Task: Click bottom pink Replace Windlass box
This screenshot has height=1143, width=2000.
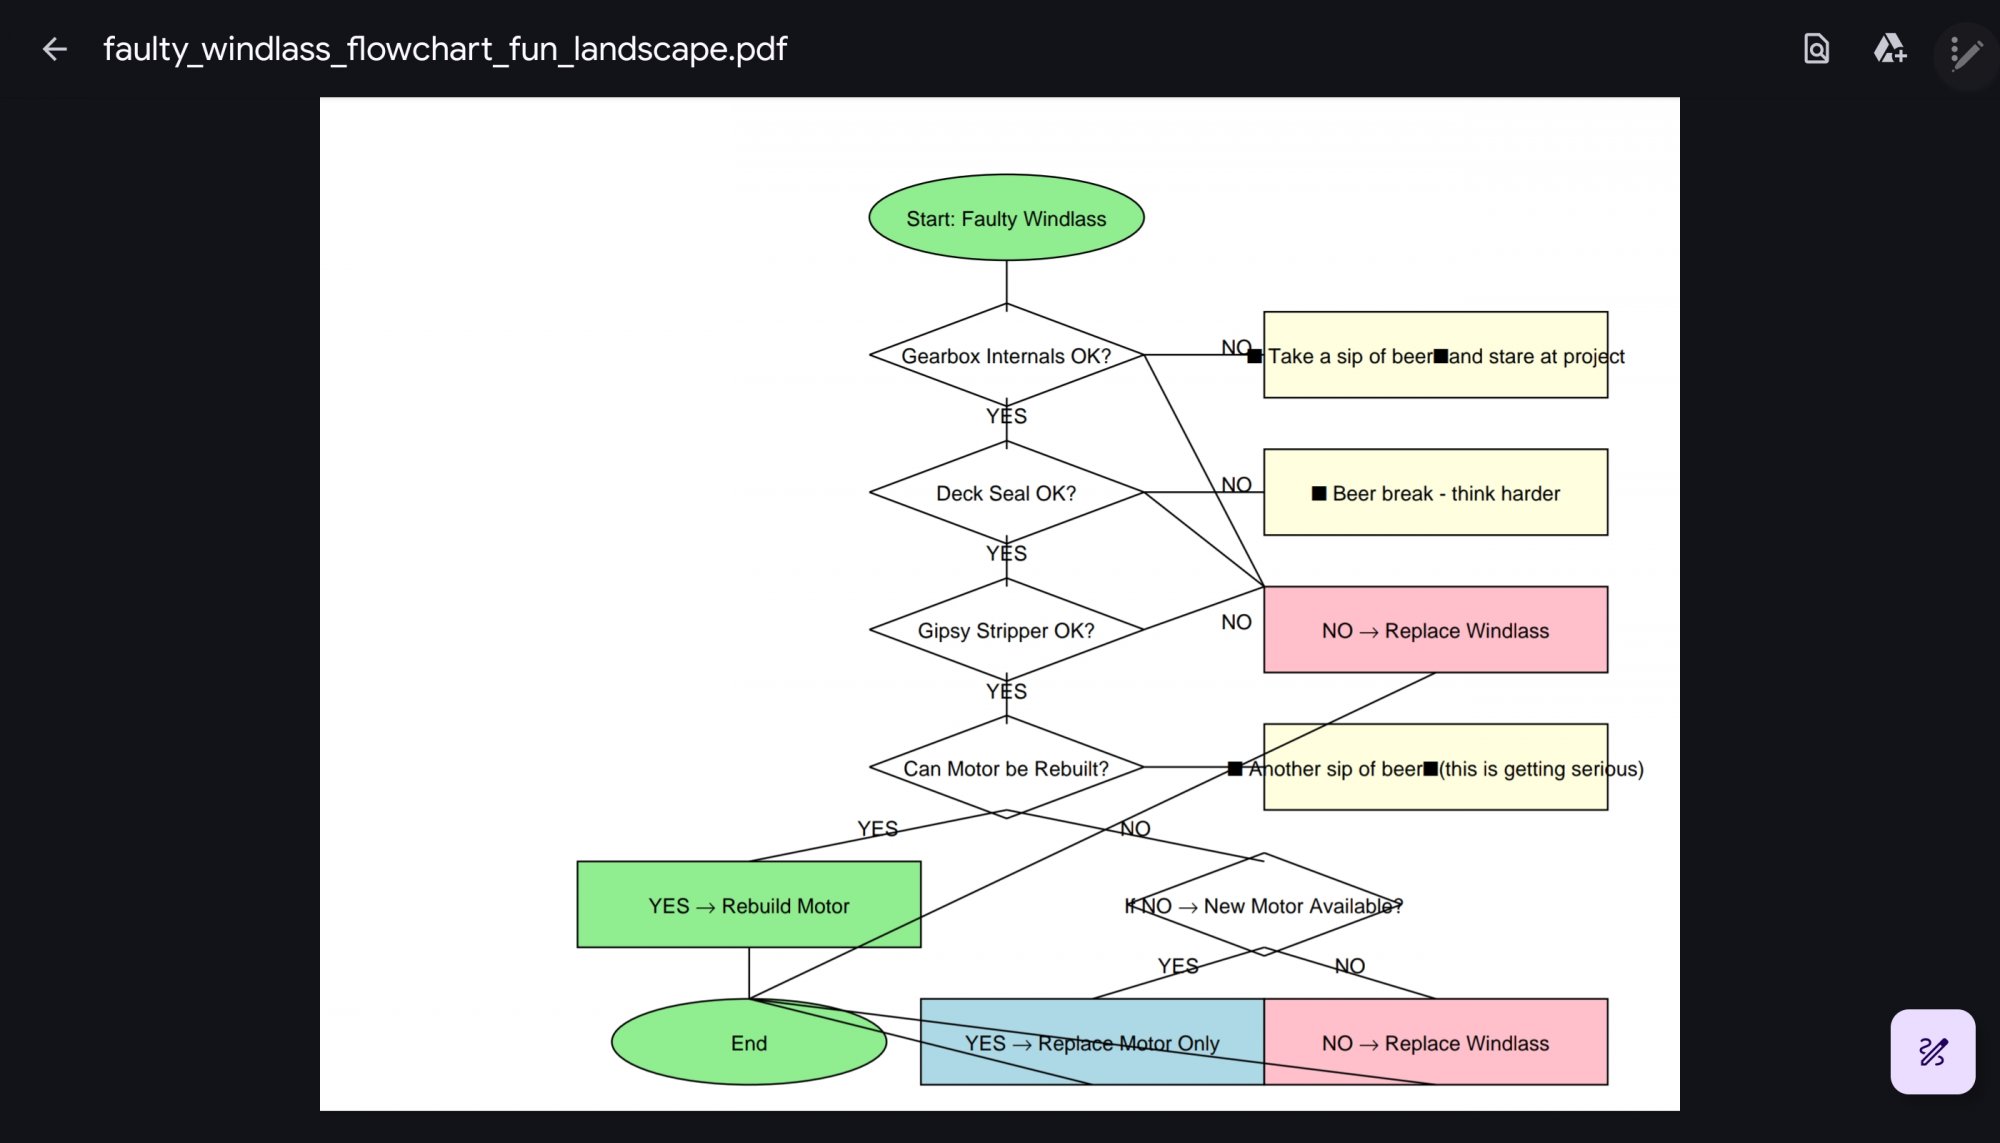Action: tap(1435, 1043)
